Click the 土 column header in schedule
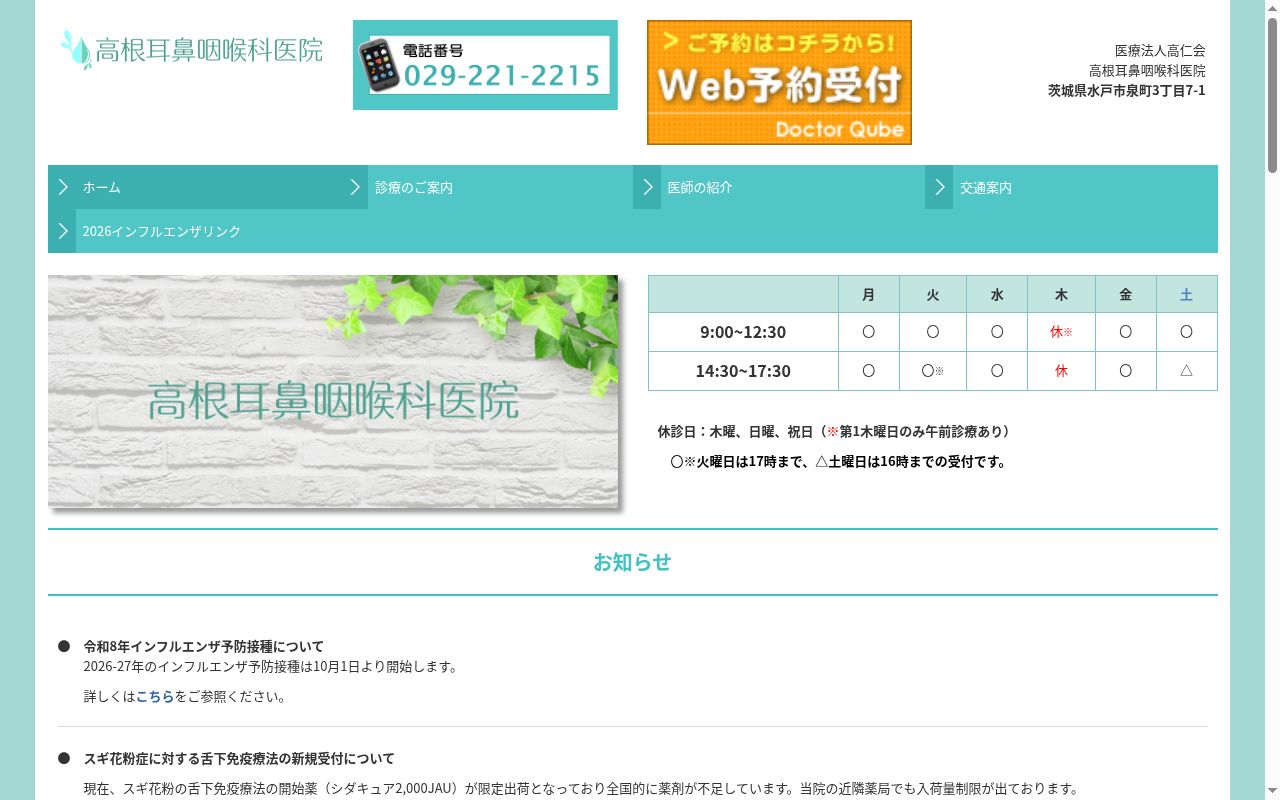 click(x=1186, y=294)
